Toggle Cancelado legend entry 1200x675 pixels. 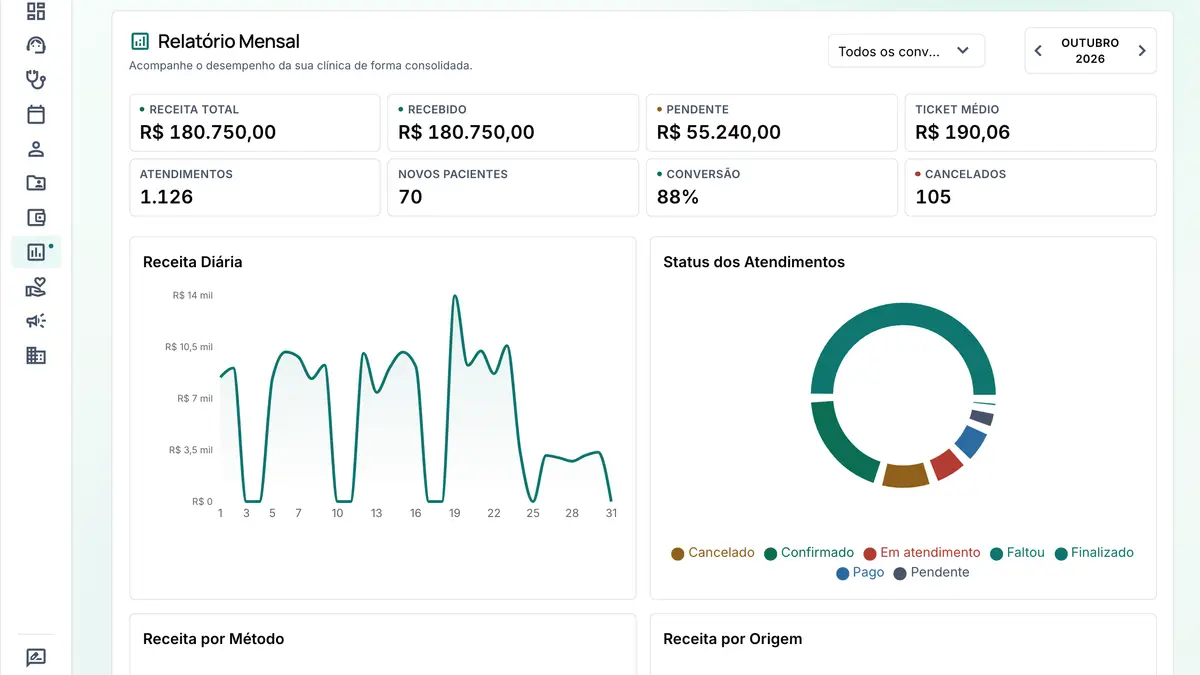tap(713, 553)
